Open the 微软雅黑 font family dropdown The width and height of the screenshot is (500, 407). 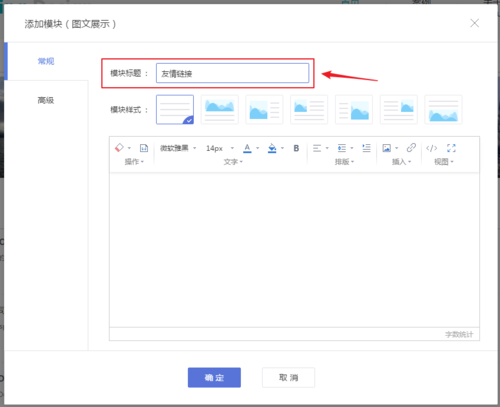pos(178,148)
